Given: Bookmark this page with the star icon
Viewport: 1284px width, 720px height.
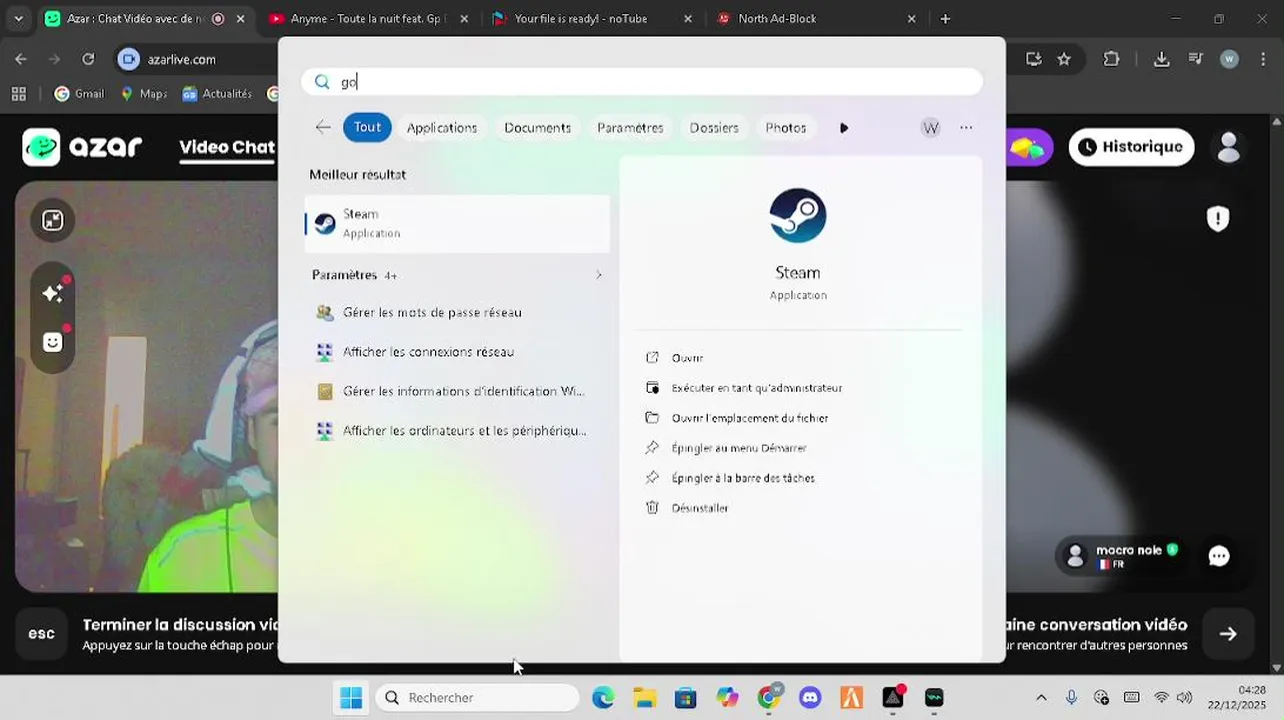Looking at the screenshot, I should point(1064,59).
